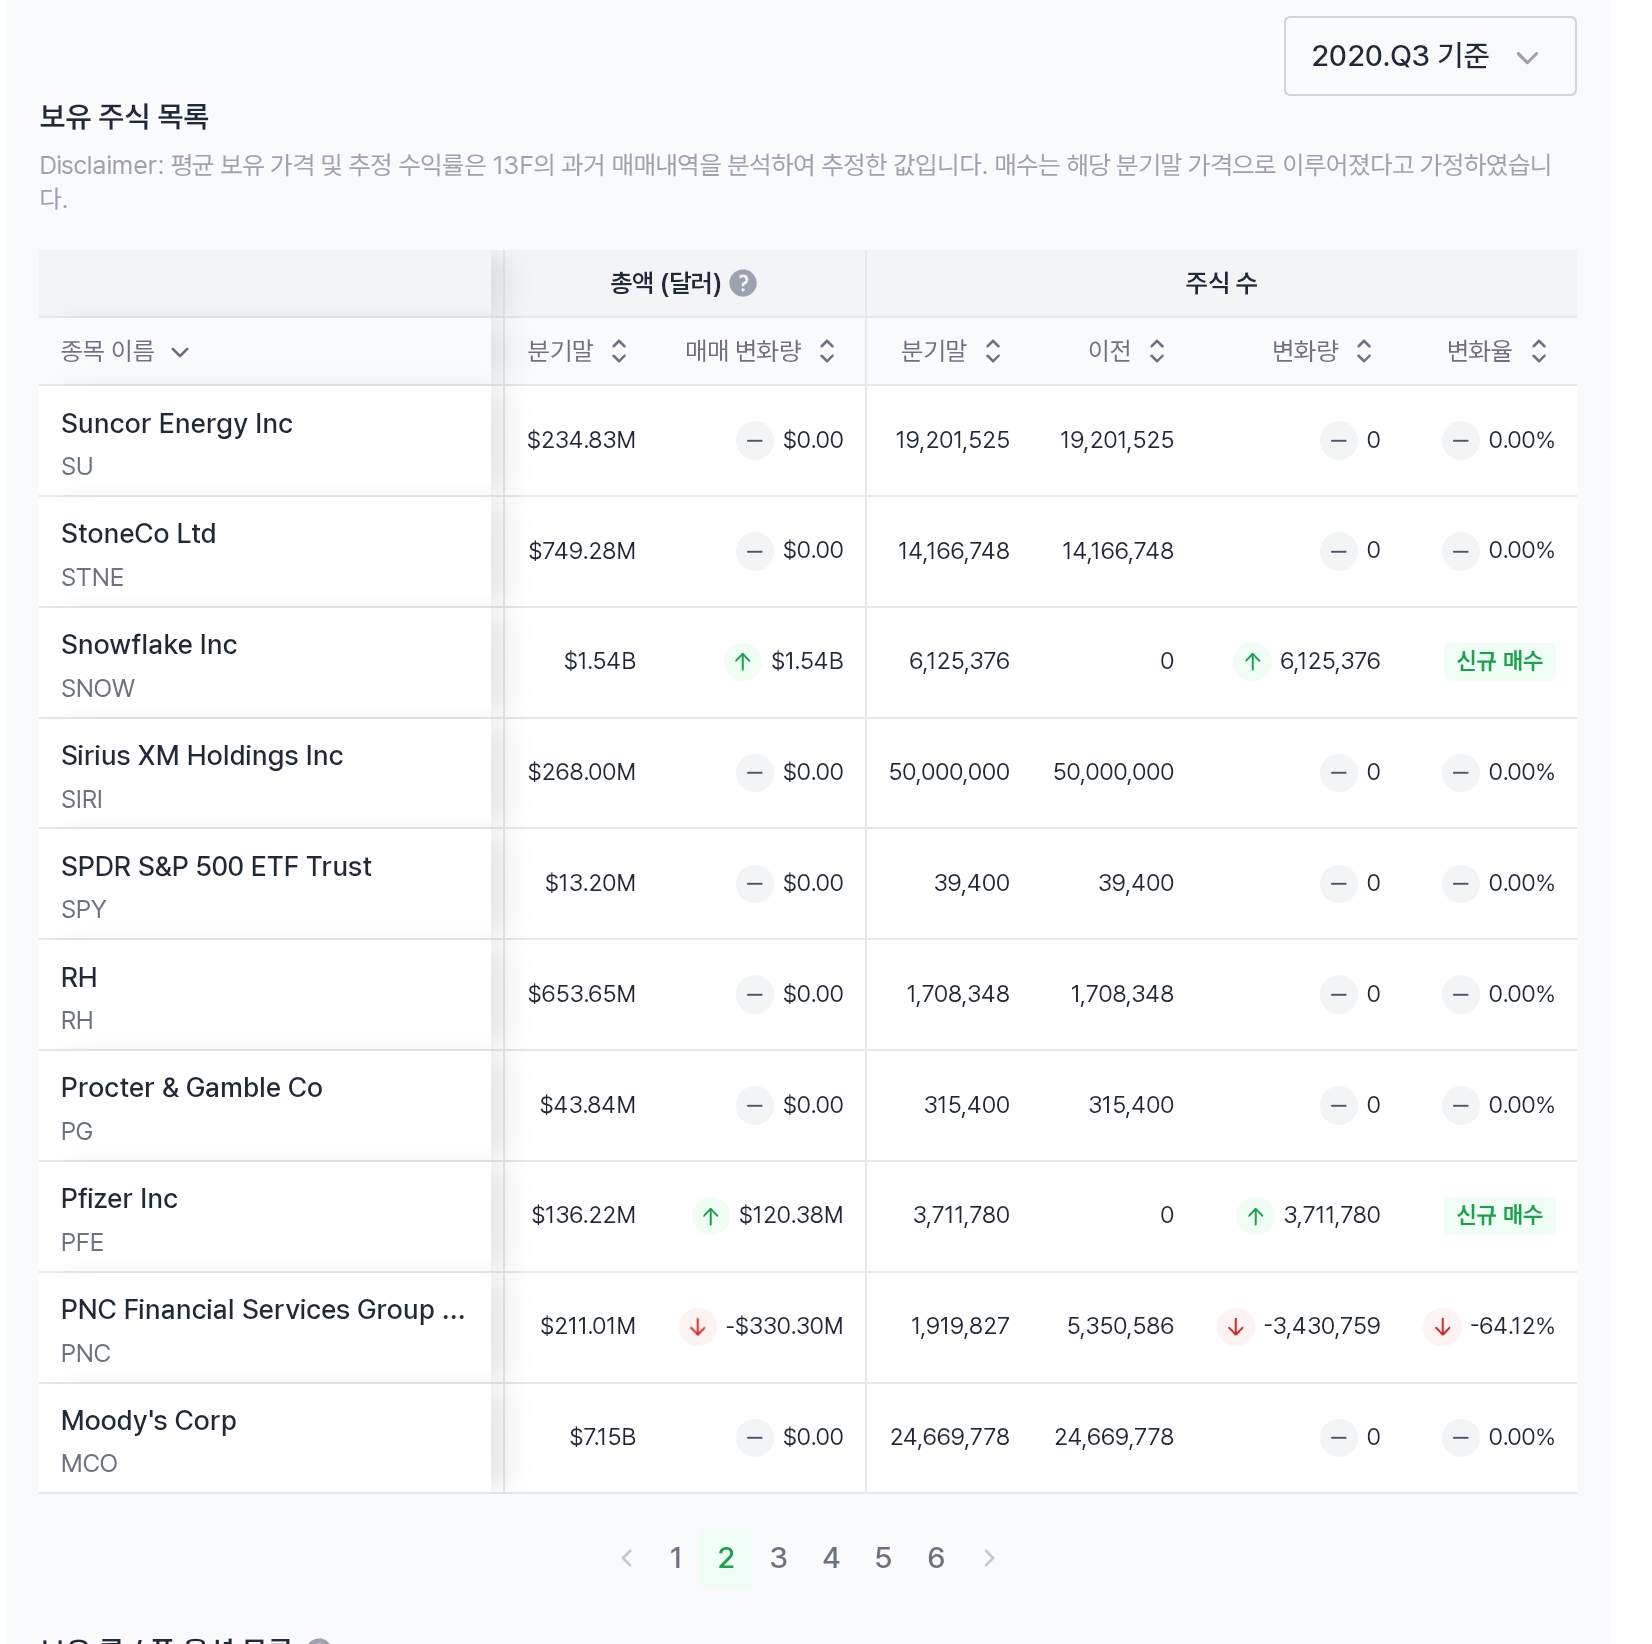Click Pfizer green up arrow beside $120.38M
Viewport: 1652px width, 1644px height.
tap(710, 1216)
